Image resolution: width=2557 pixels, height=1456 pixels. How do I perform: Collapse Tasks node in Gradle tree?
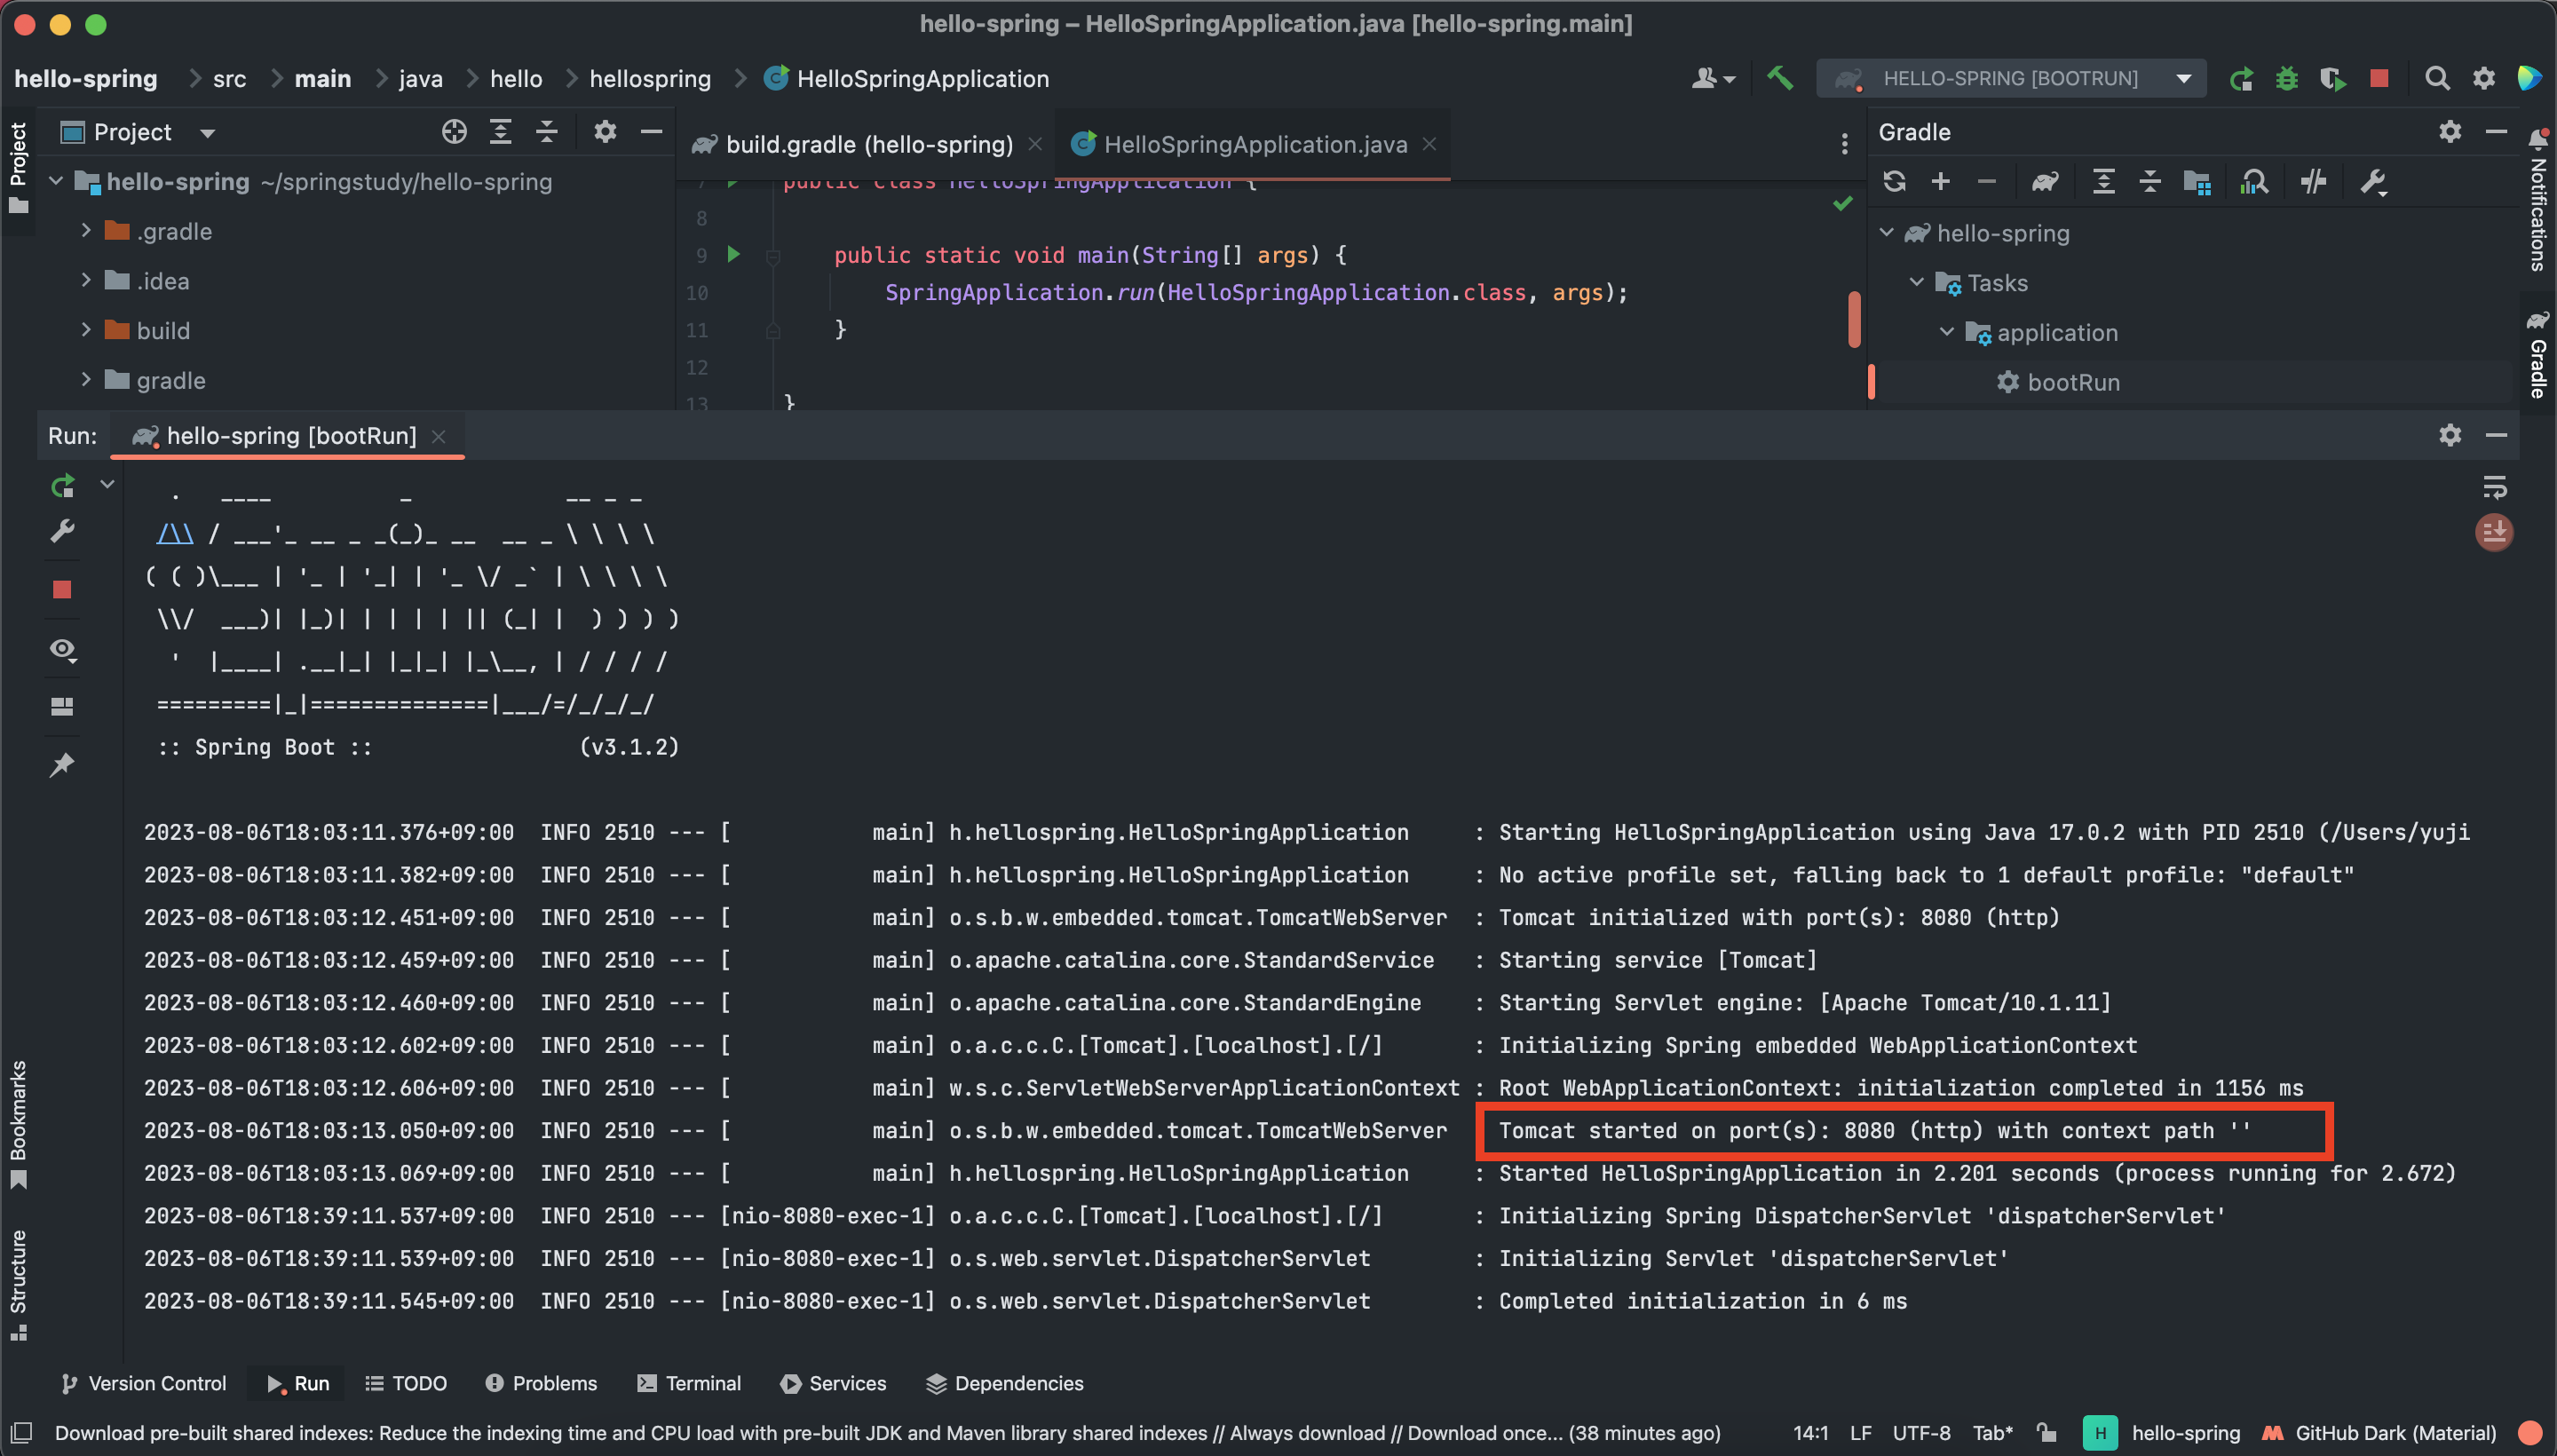(x=1916, y=282)
